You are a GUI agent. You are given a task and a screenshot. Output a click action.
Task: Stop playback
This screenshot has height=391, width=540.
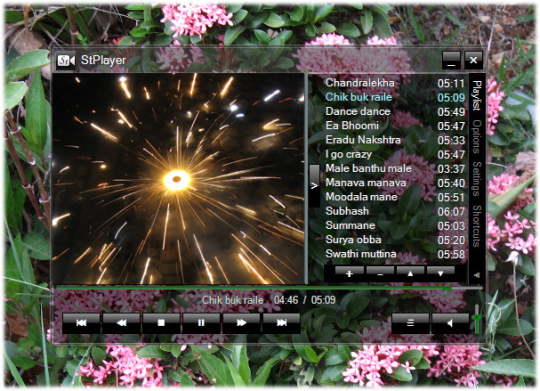click(161, 323)
